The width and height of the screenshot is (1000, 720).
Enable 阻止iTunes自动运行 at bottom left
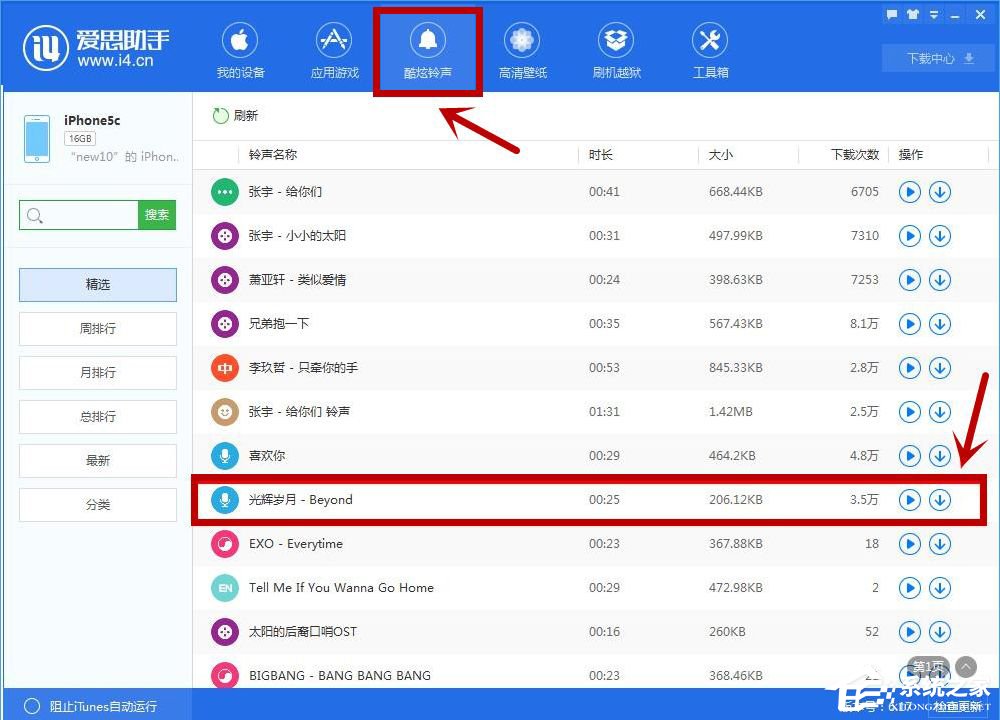[31, 705]
